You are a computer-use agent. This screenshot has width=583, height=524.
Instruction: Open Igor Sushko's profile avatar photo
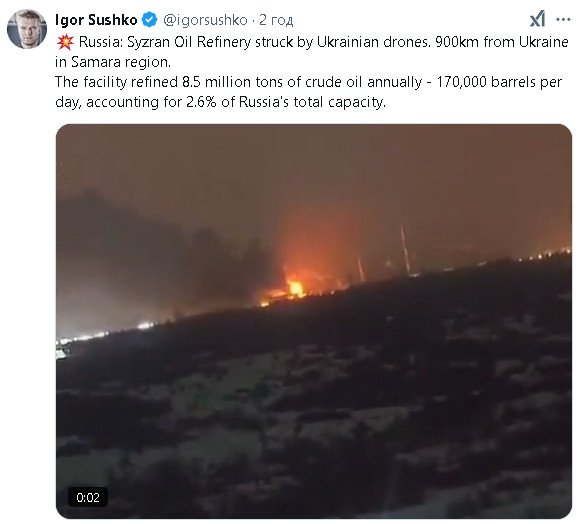27,29
